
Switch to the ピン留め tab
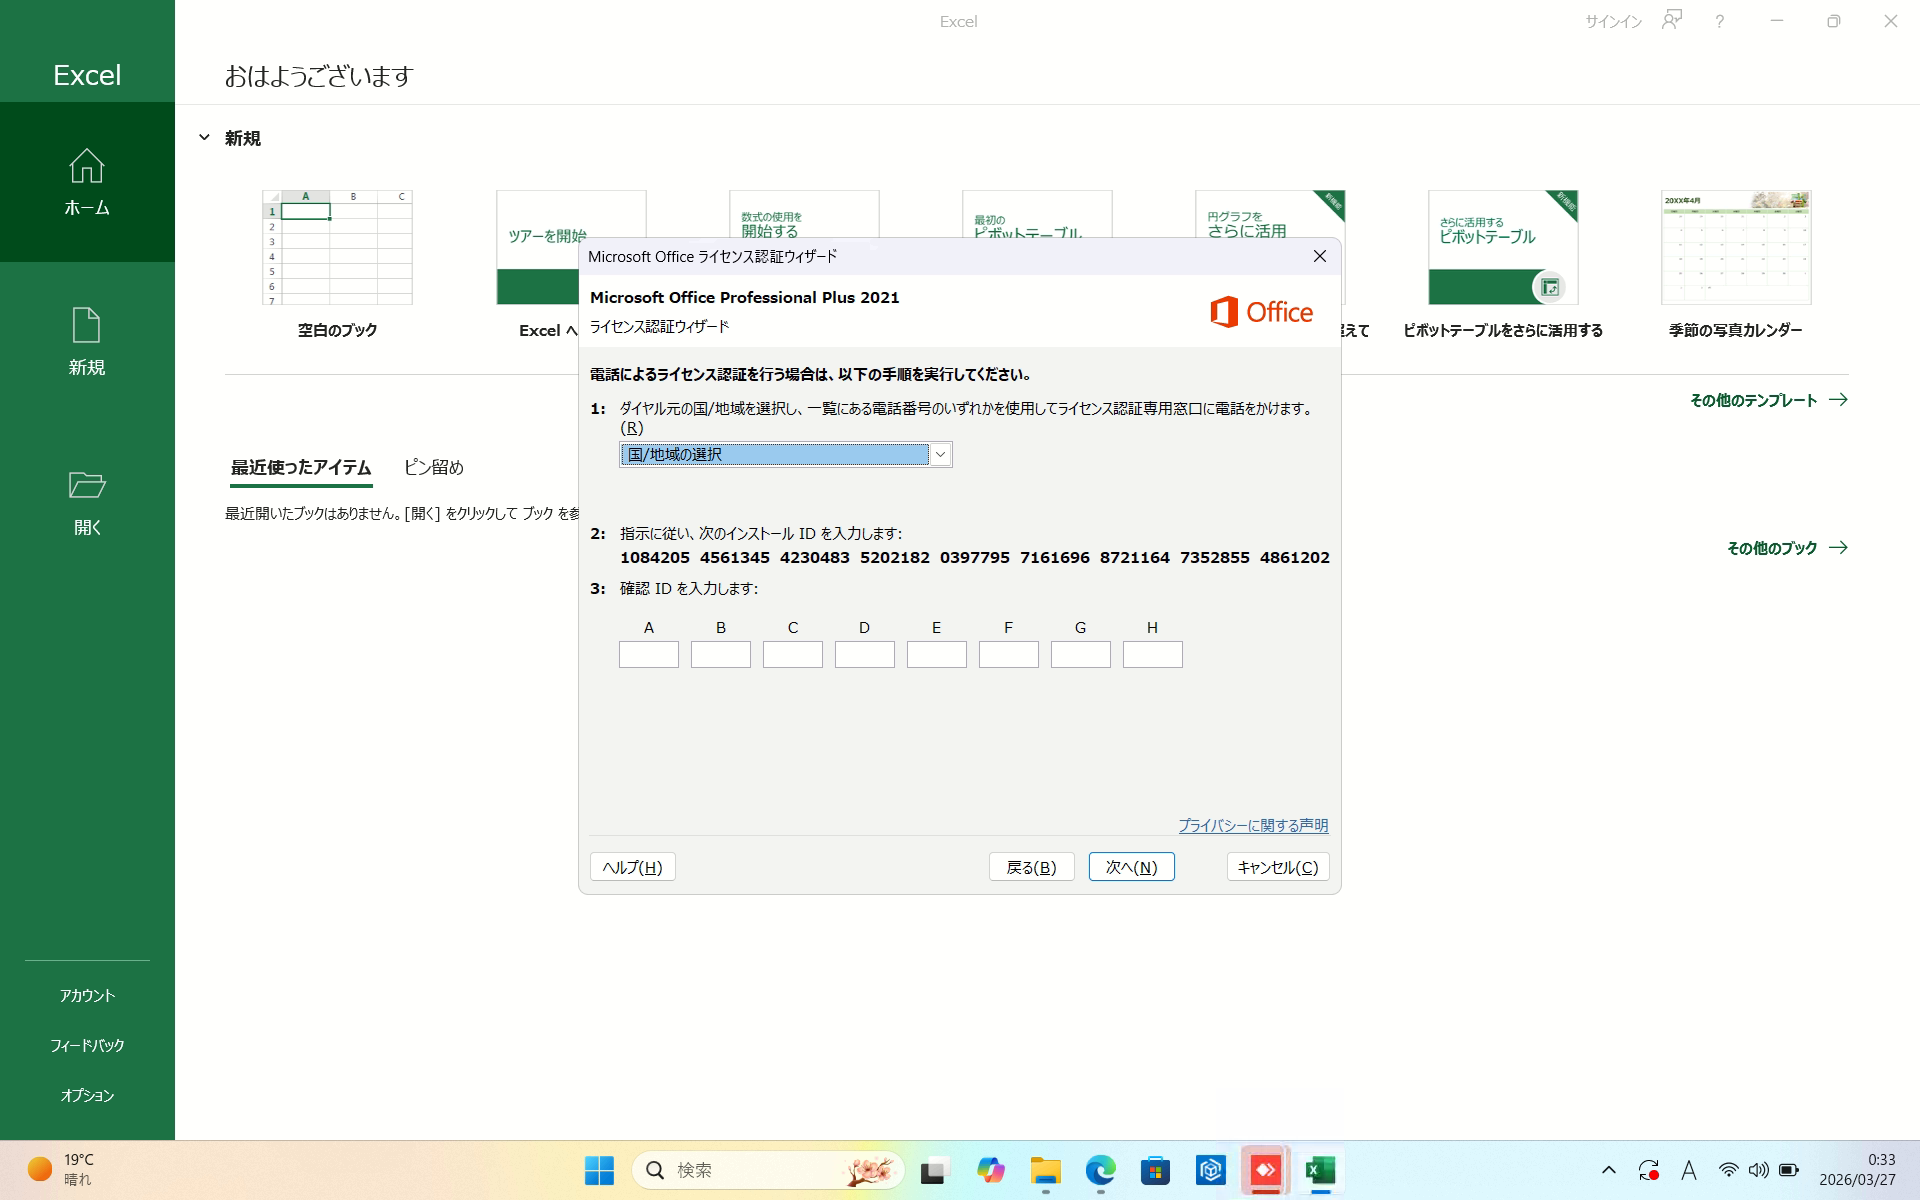(x=433, y=467)
